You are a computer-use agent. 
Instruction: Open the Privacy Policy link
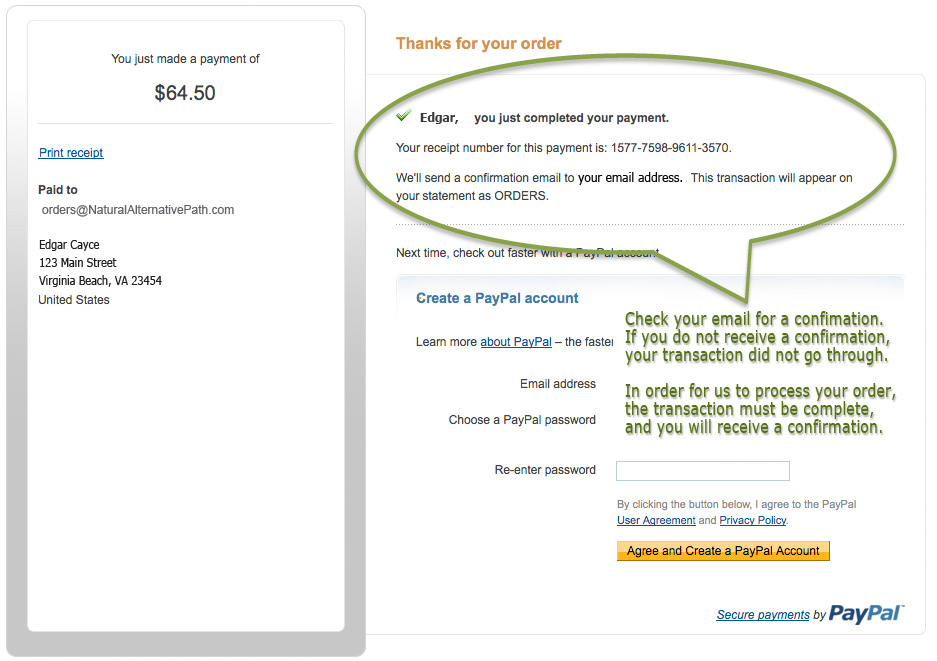753,520
